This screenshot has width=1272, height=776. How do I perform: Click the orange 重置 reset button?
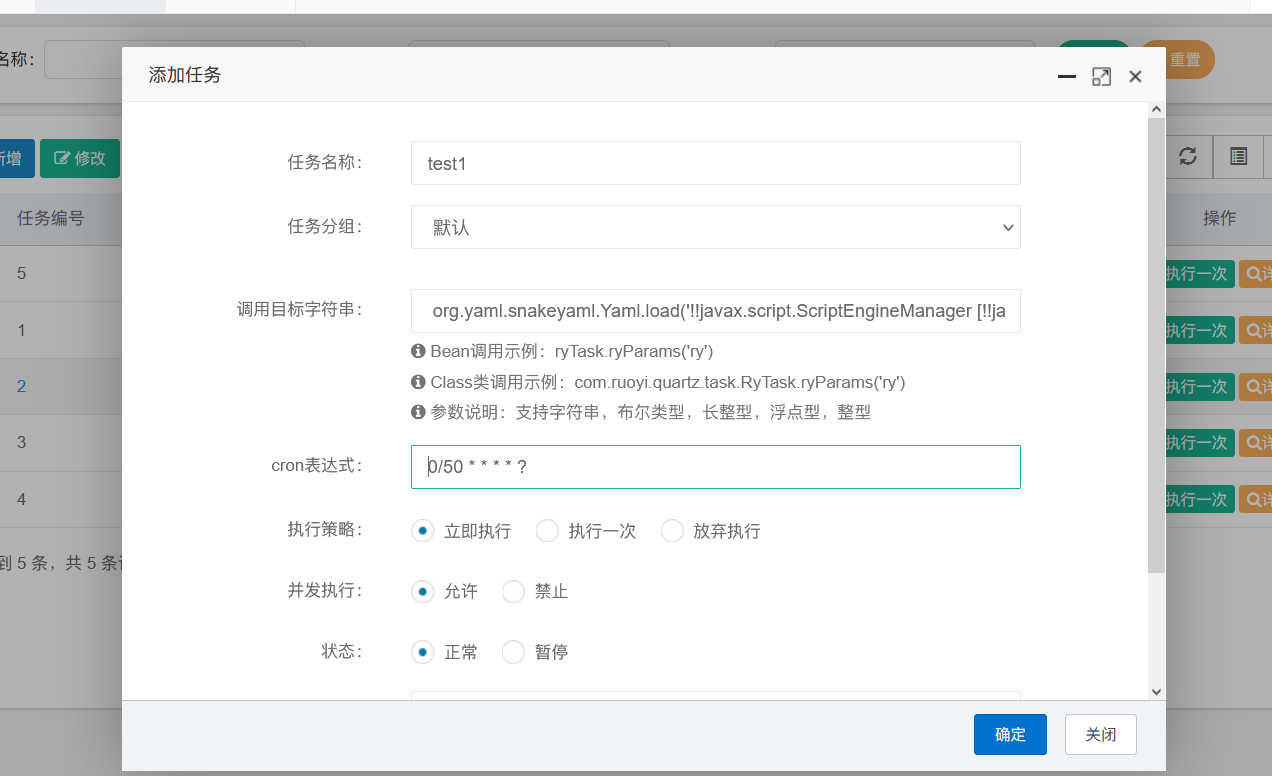1180,60
